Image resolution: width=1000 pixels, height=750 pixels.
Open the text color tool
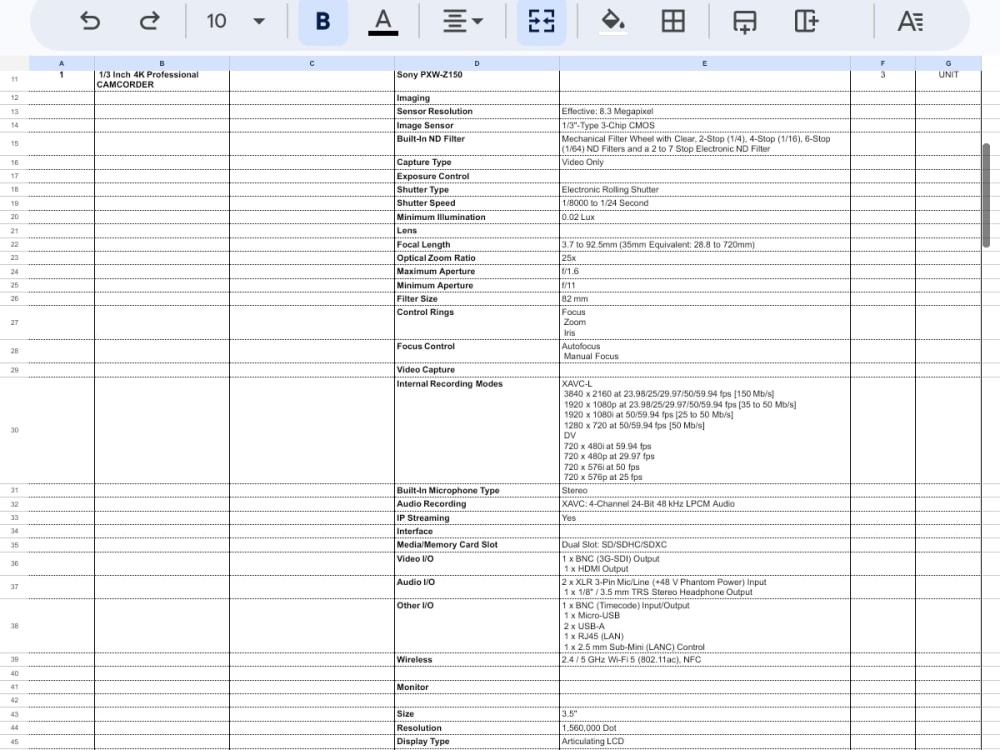(x=383, y=22)
